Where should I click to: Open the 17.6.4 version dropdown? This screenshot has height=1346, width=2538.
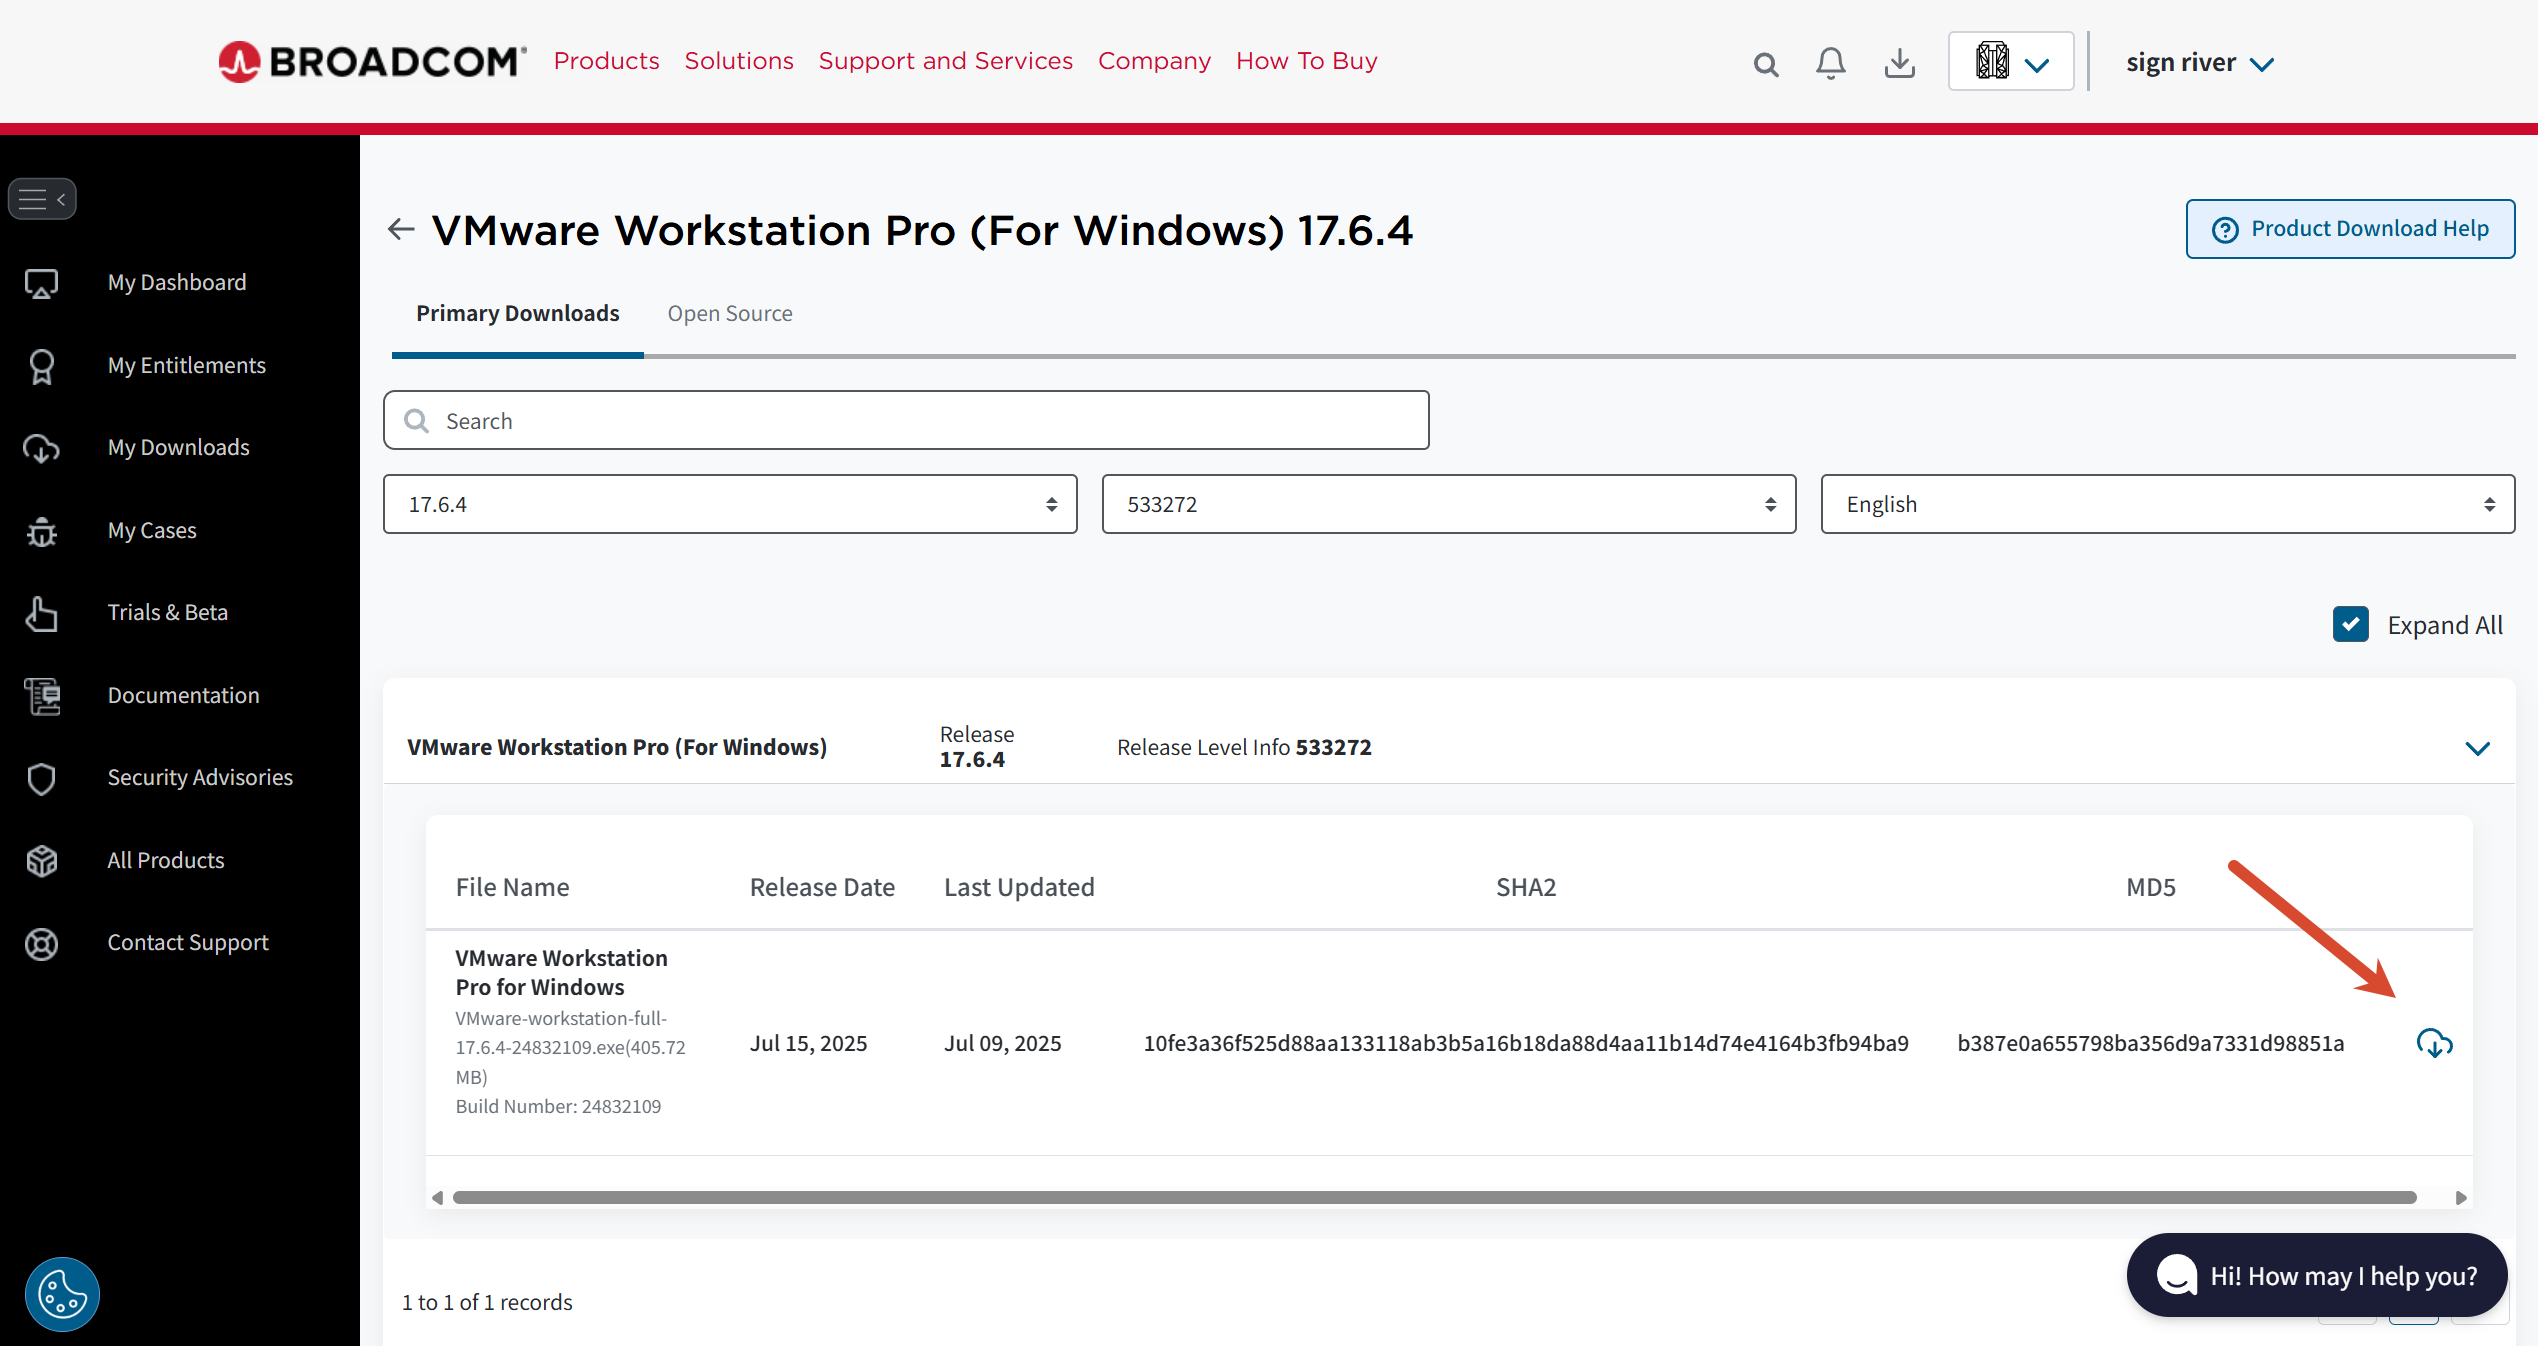[x=730, y=504]
